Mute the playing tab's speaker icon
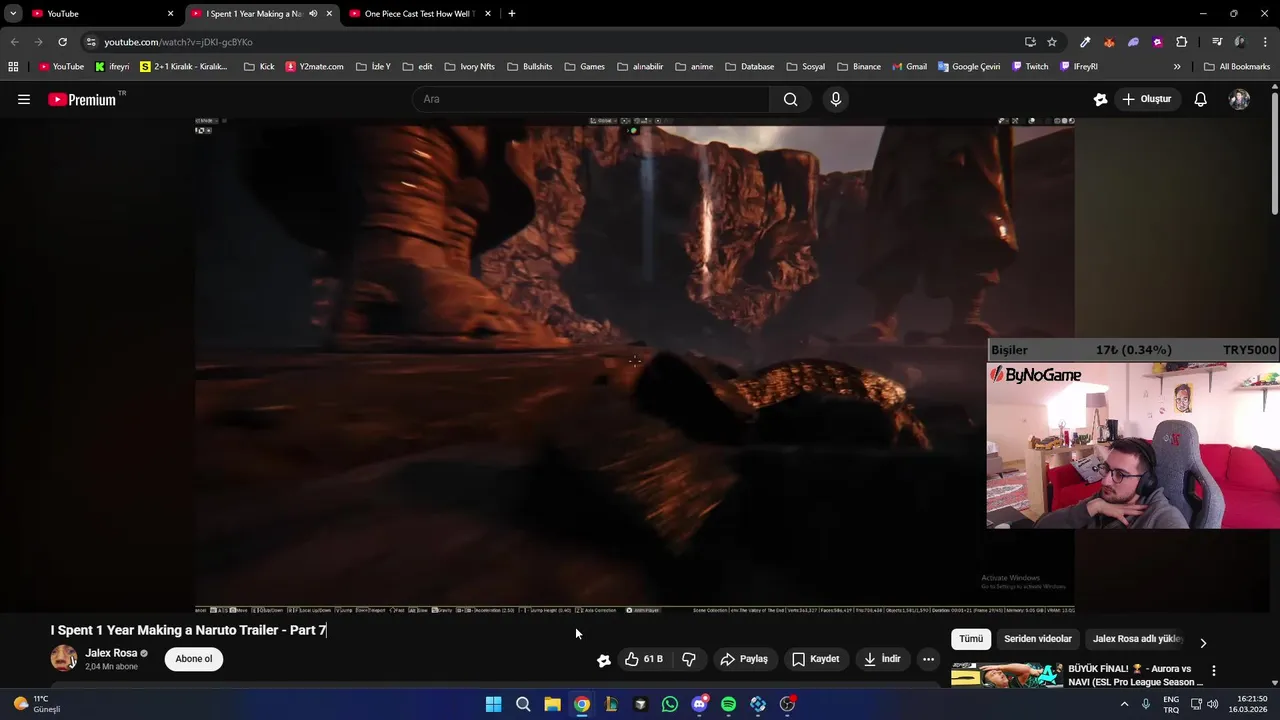This screenshot has width=1280, height=720. [x=313, y=14]
